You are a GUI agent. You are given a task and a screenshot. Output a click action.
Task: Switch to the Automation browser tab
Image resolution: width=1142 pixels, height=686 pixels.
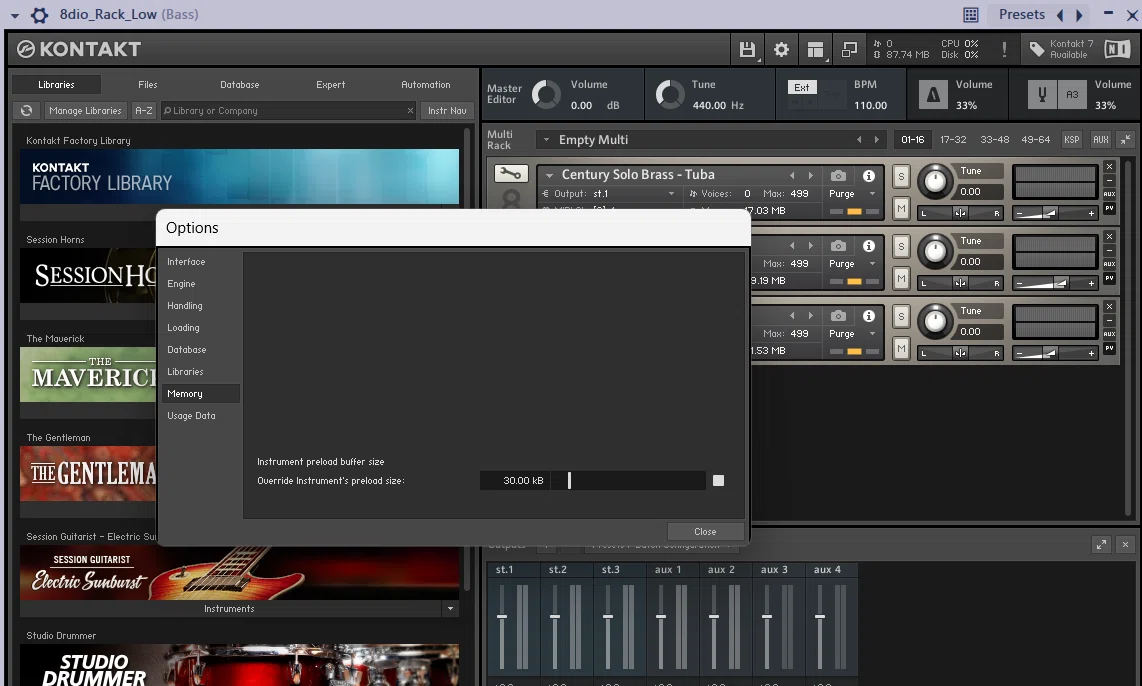pos(426,84)
